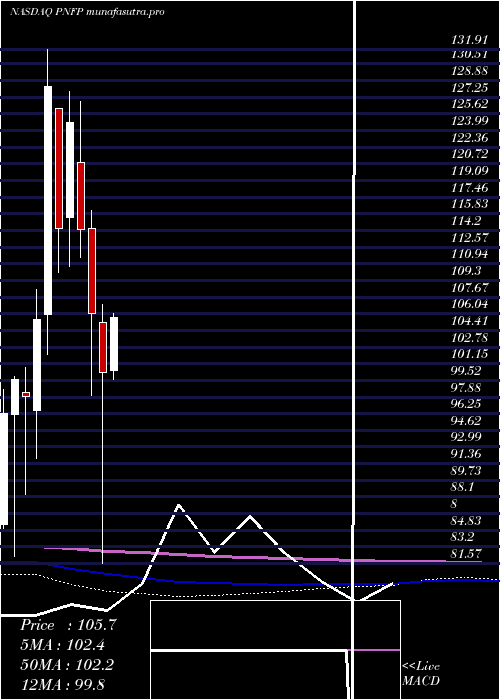This screenshot has height=700, width=500.
Task: Click the Price : 105.7 readout
Action: pyautogui.click(x=68, y=625)
